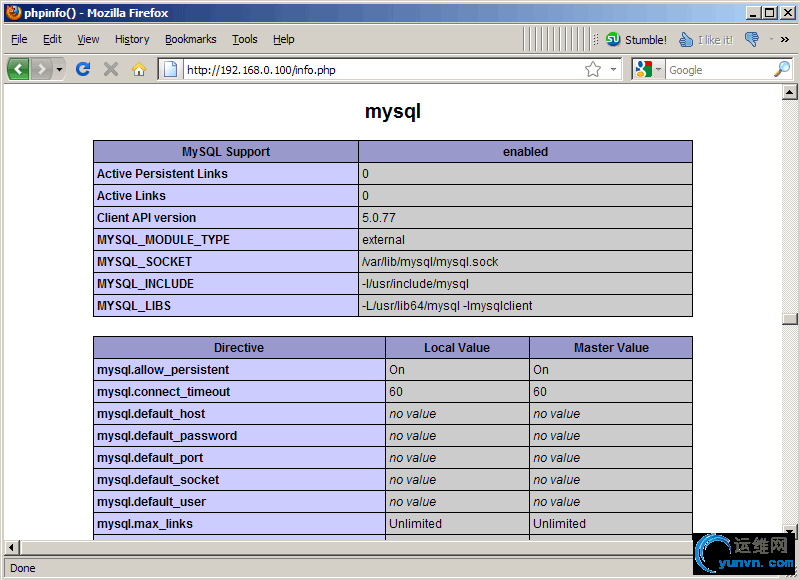The image size is (800, 580).
Task: Click the horizontal scrollbar left arrow
Action: tap(12, 548)
